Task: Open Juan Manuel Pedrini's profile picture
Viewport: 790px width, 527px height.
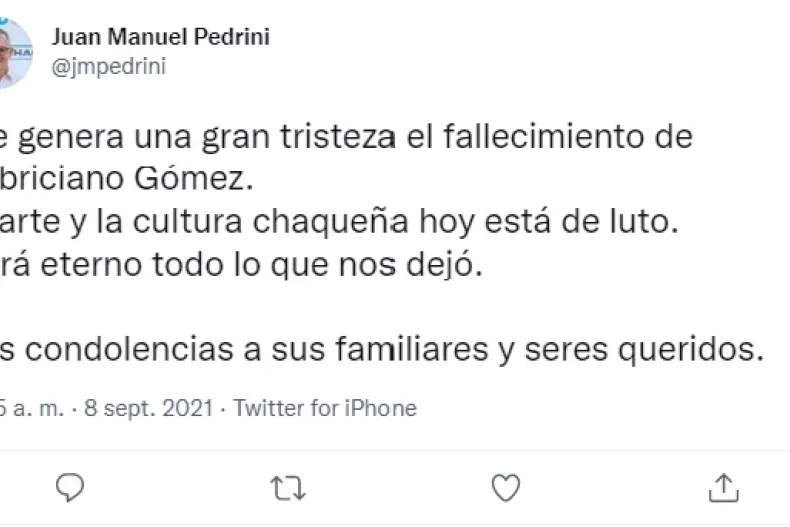Action: pyautogui.click(x=13, y=50)
